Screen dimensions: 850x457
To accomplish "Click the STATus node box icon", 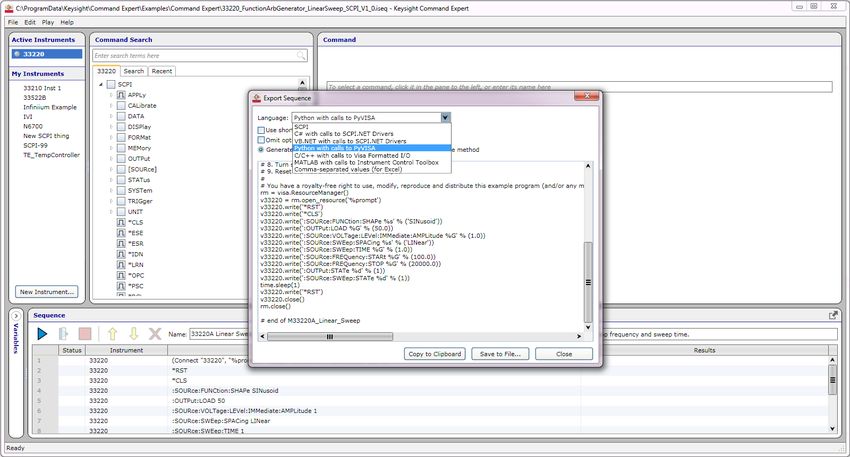I will [x=121, y=180].
